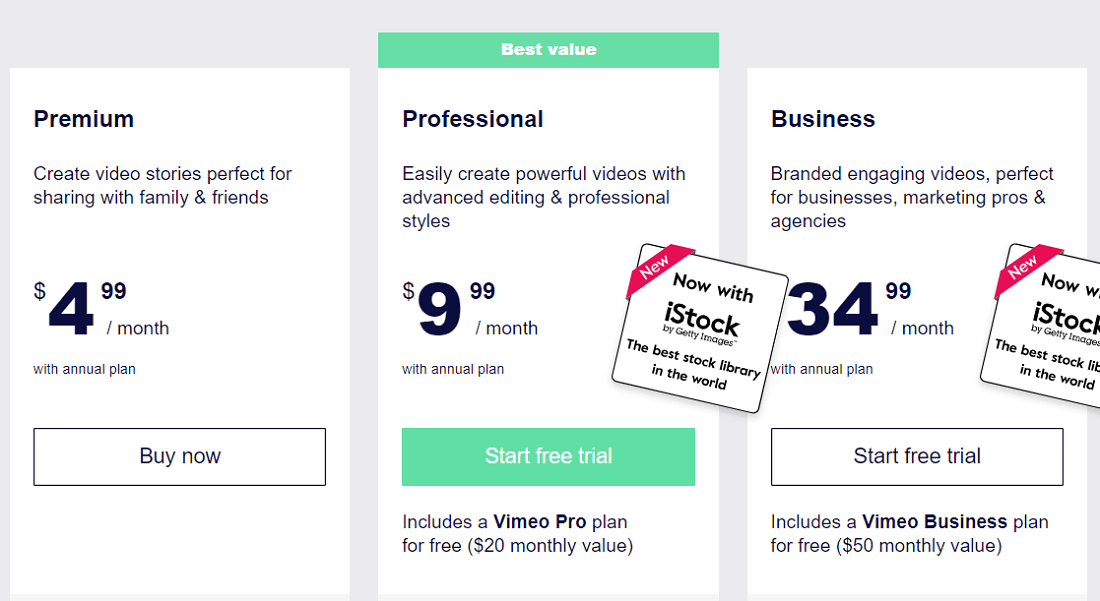
Task: Click the $9.99 per month price
Action: pyautogui.click(x=470, y=309)
